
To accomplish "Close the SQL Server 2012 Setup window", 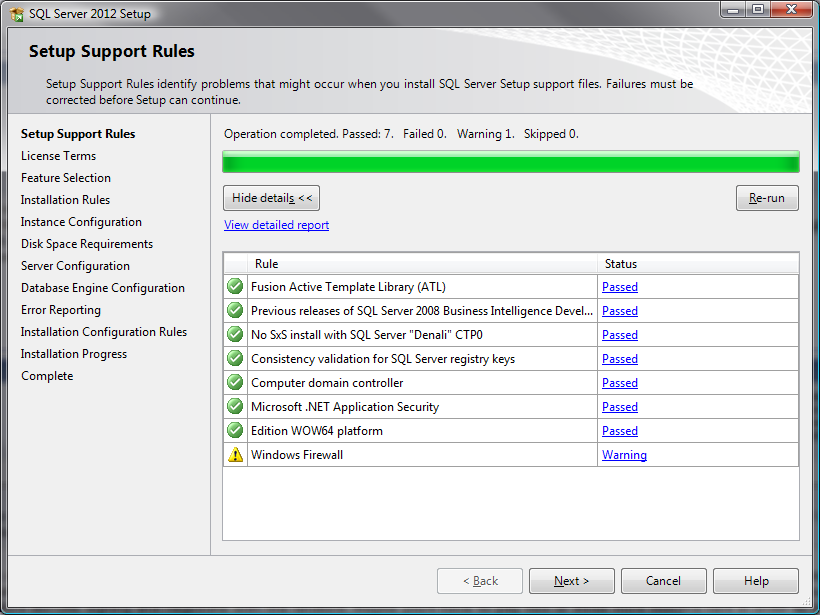I will click(791, 9).
